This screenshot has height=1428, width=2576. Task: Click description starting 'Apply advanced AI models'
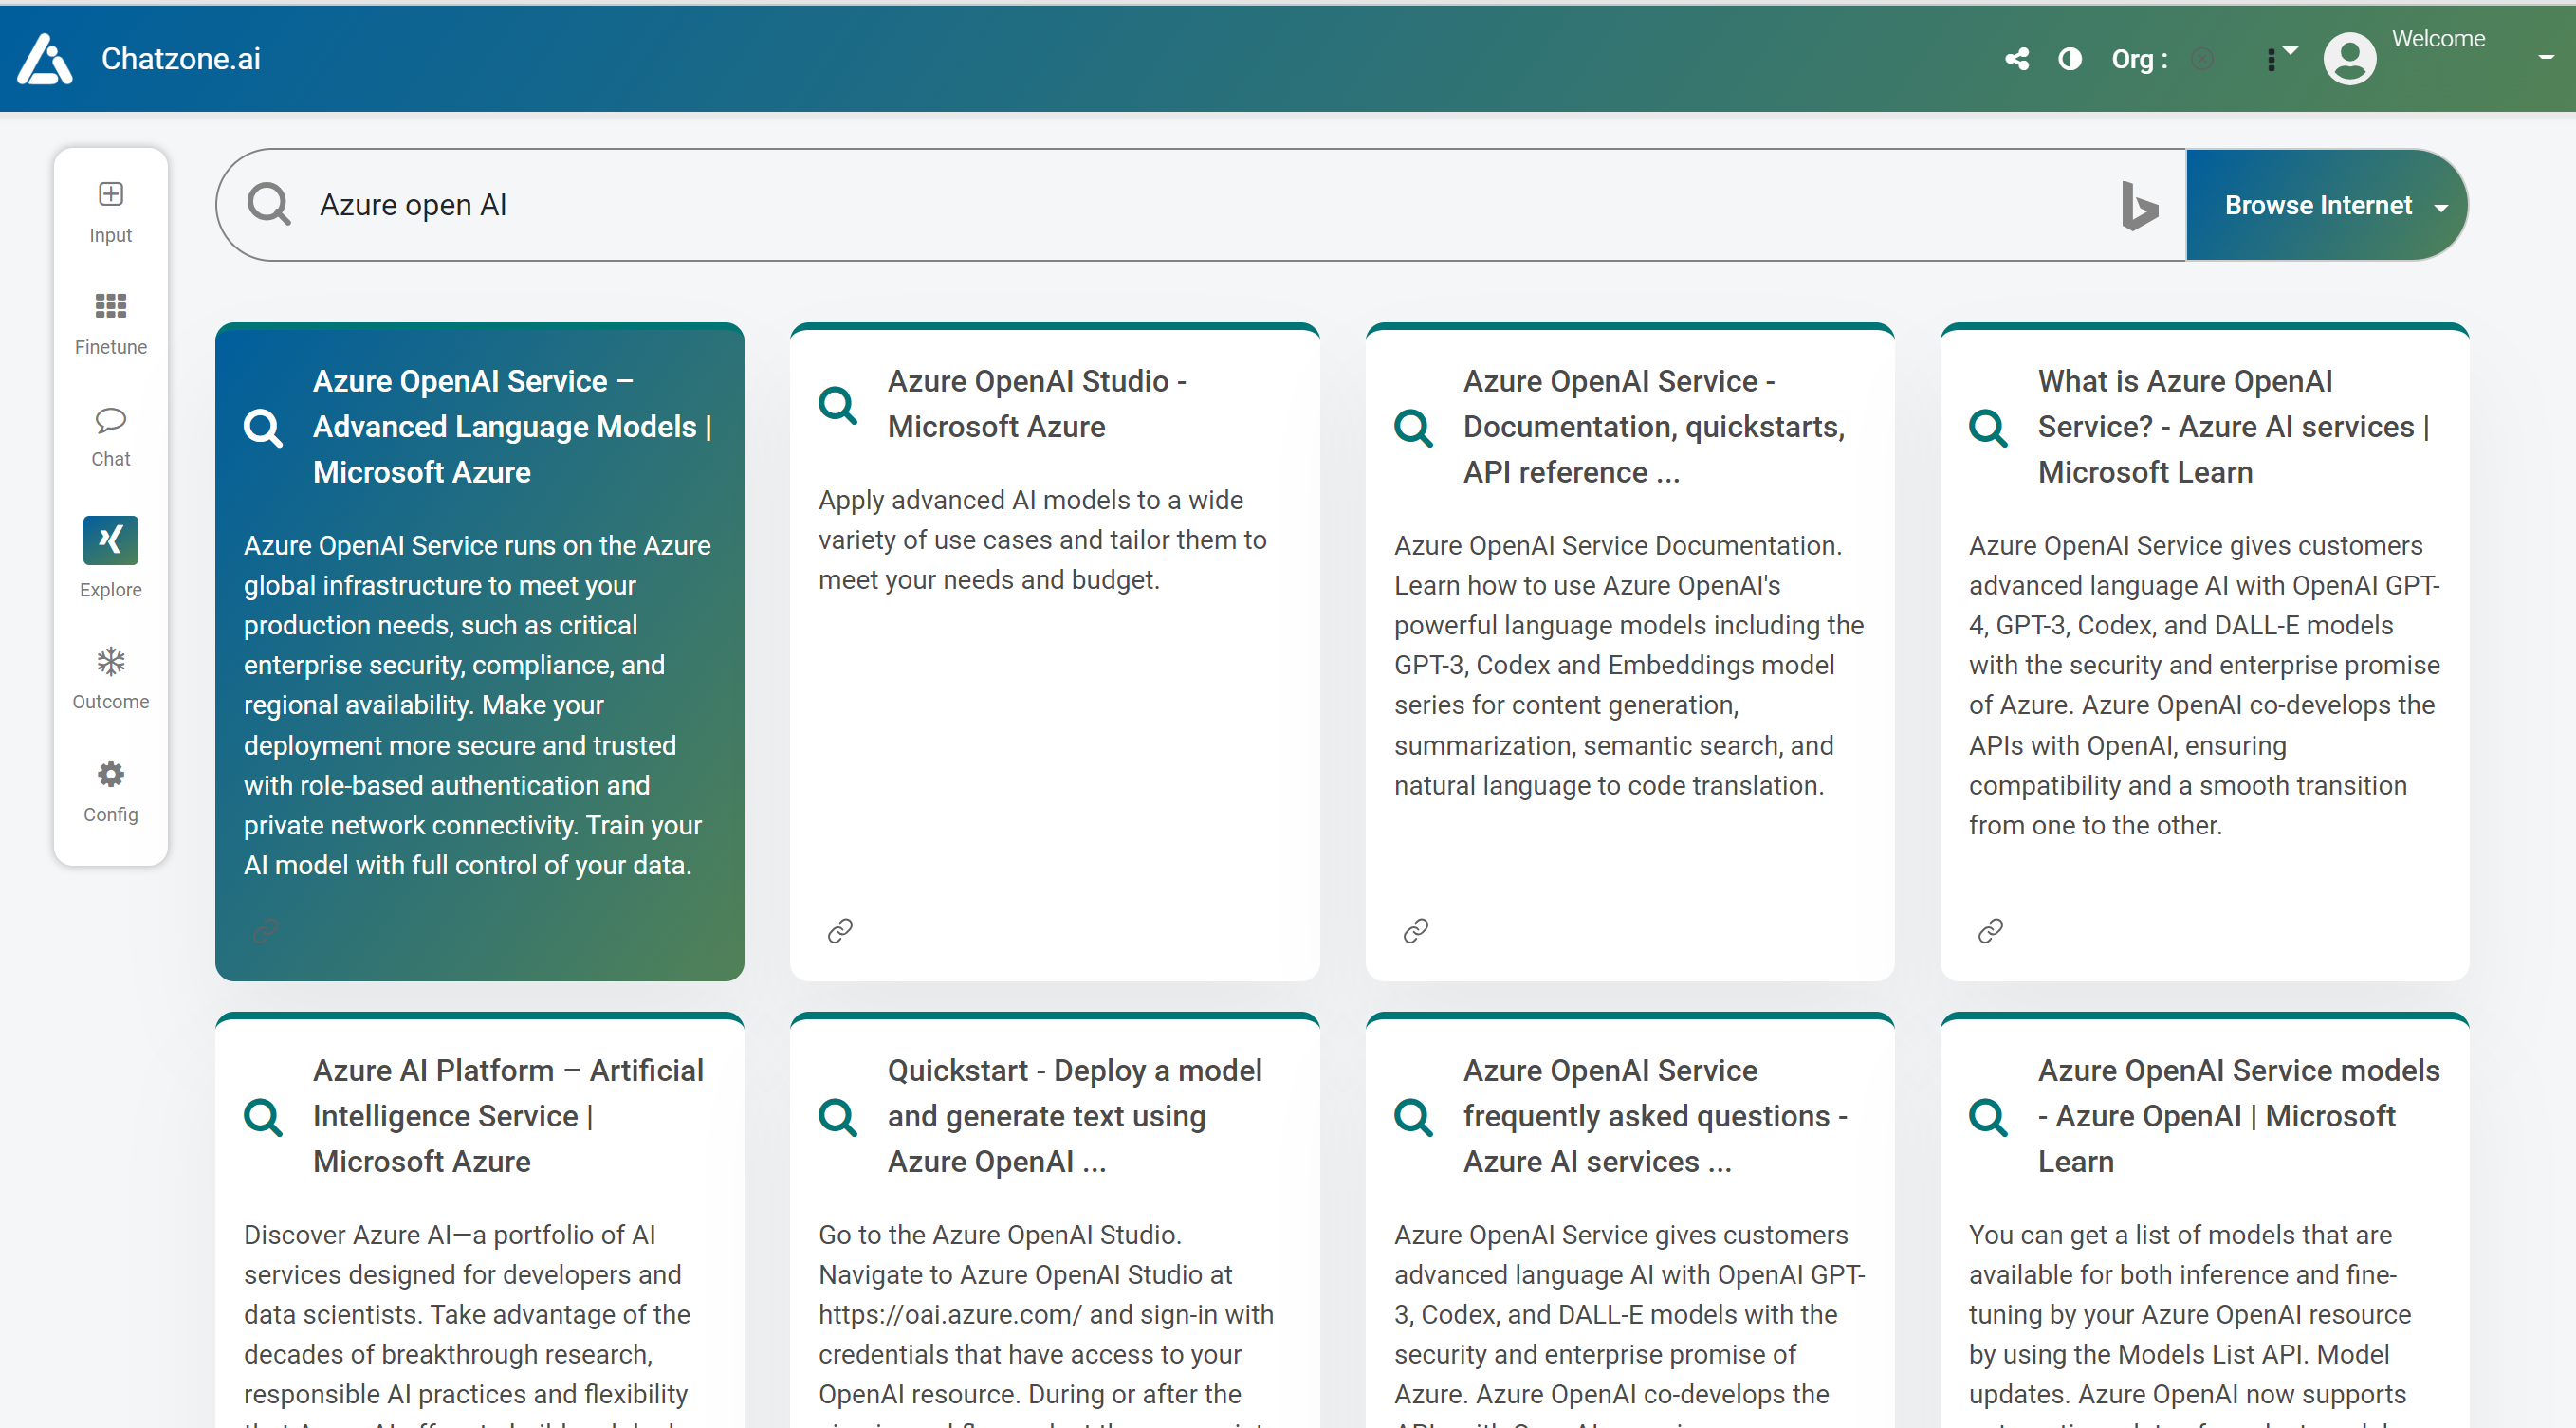pyautogui.click(x=1042, y=540)
